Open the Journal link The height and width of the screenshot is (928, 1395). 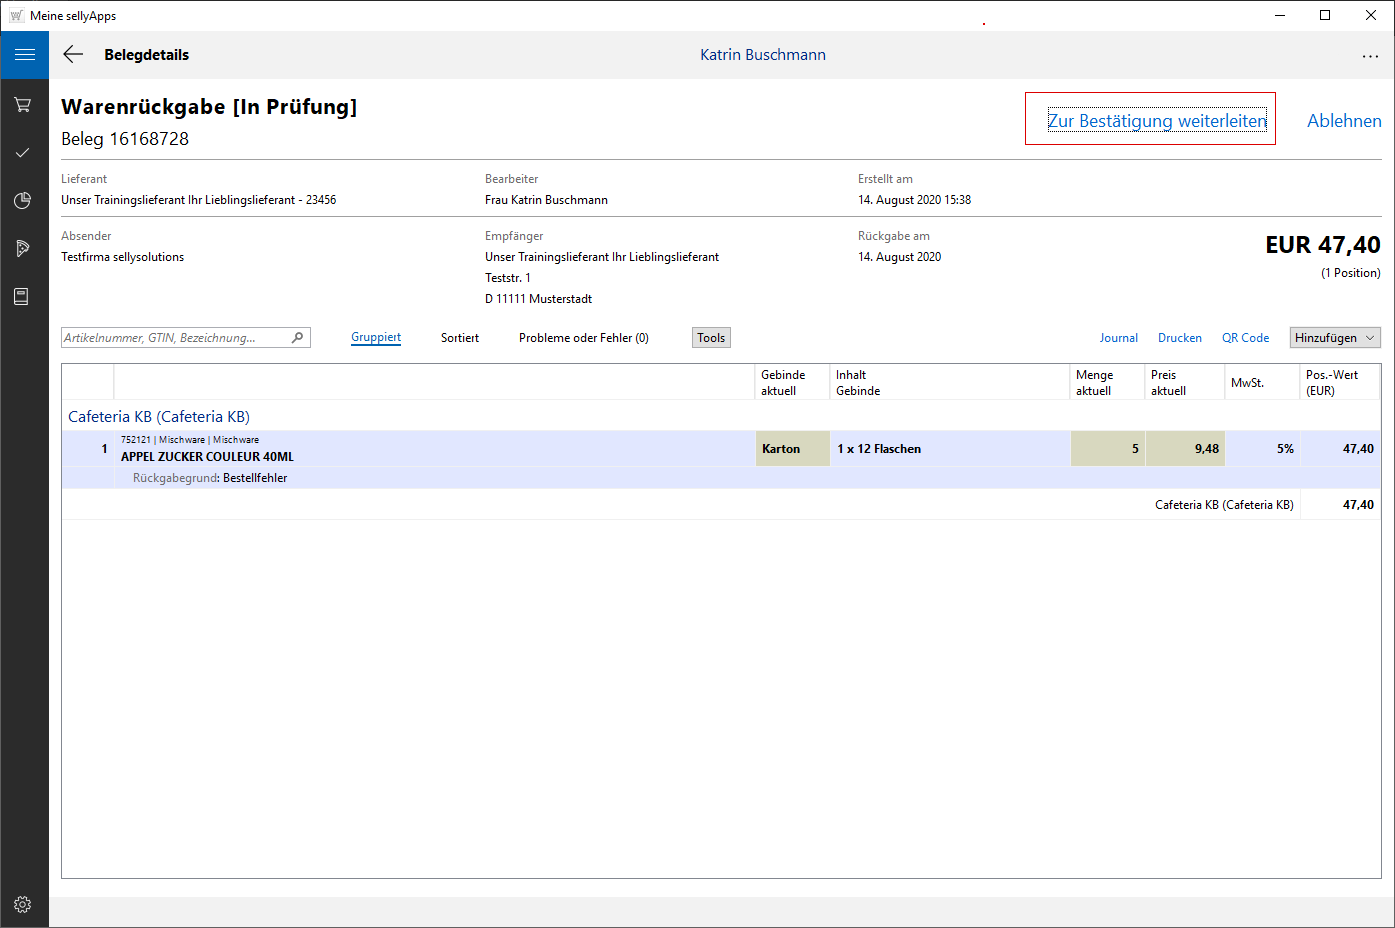(x=1118, y=338)
